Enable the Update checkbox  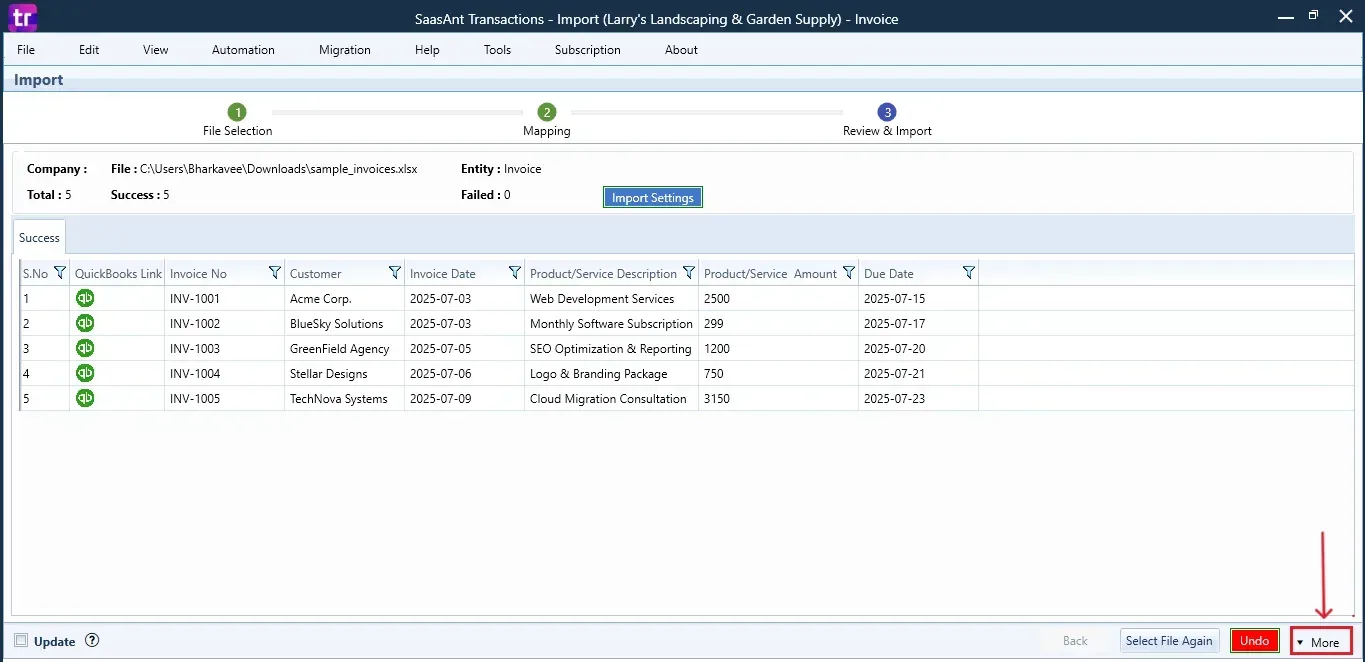tap(21, 641)
